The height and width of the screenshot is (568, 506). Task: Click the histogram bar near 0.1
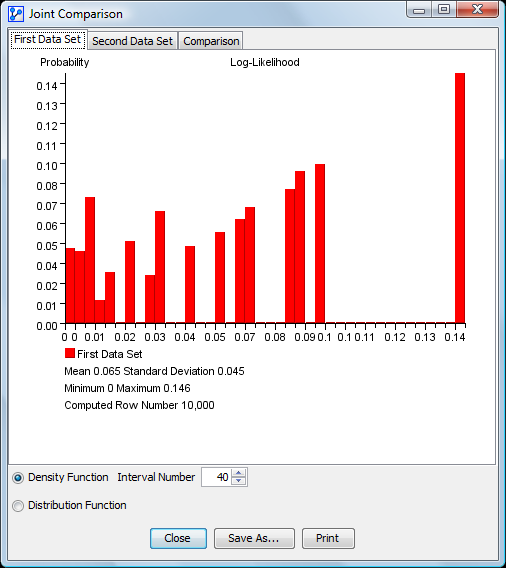pos(320,243)
